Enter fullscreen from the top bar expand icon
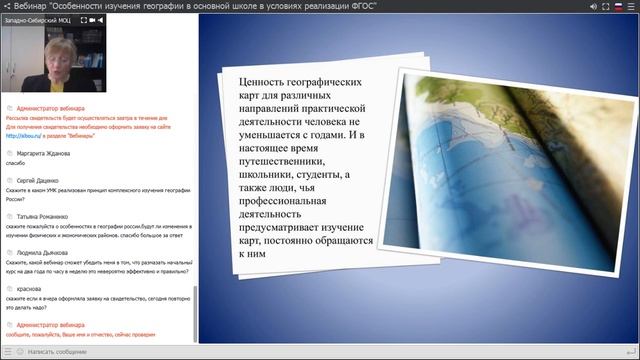Screen dimensions: 640x360 606,7
